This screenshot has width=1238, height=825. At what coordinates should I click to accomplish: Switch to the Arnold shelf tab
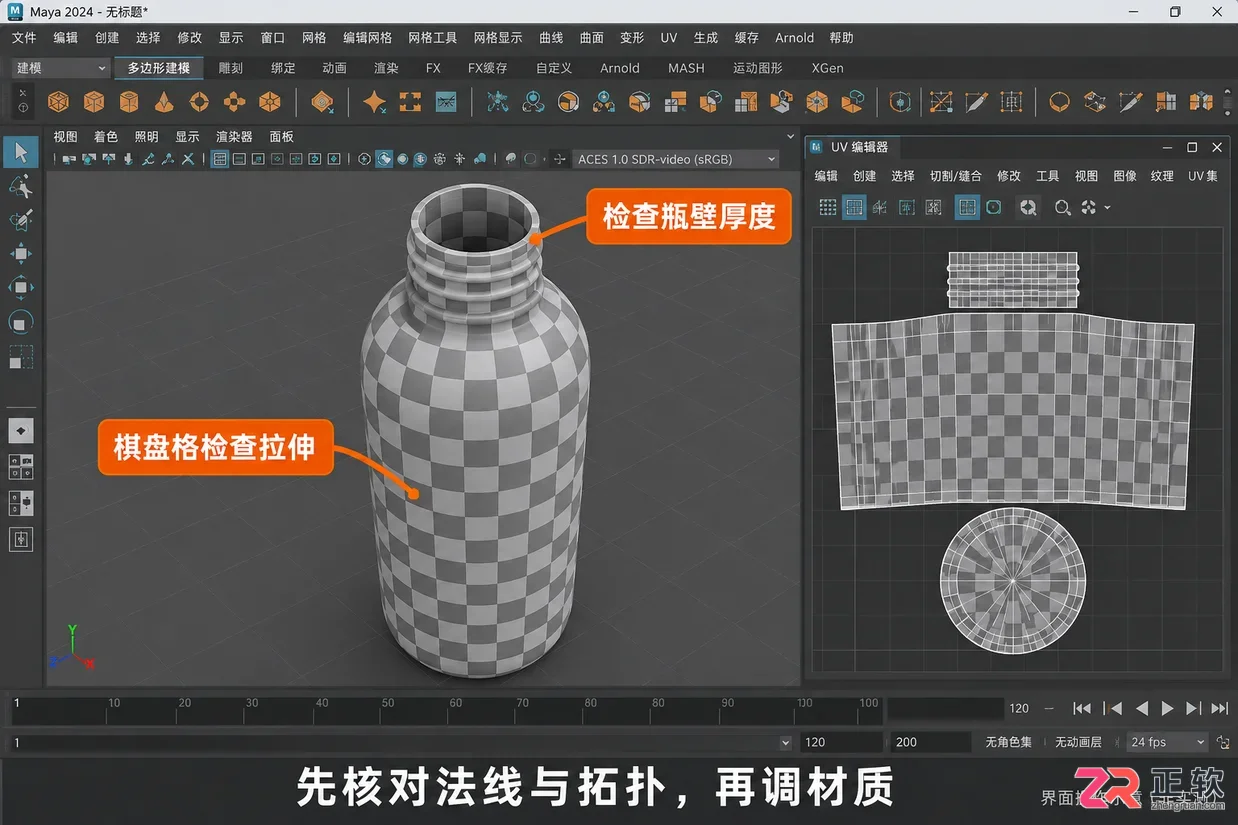620,68
